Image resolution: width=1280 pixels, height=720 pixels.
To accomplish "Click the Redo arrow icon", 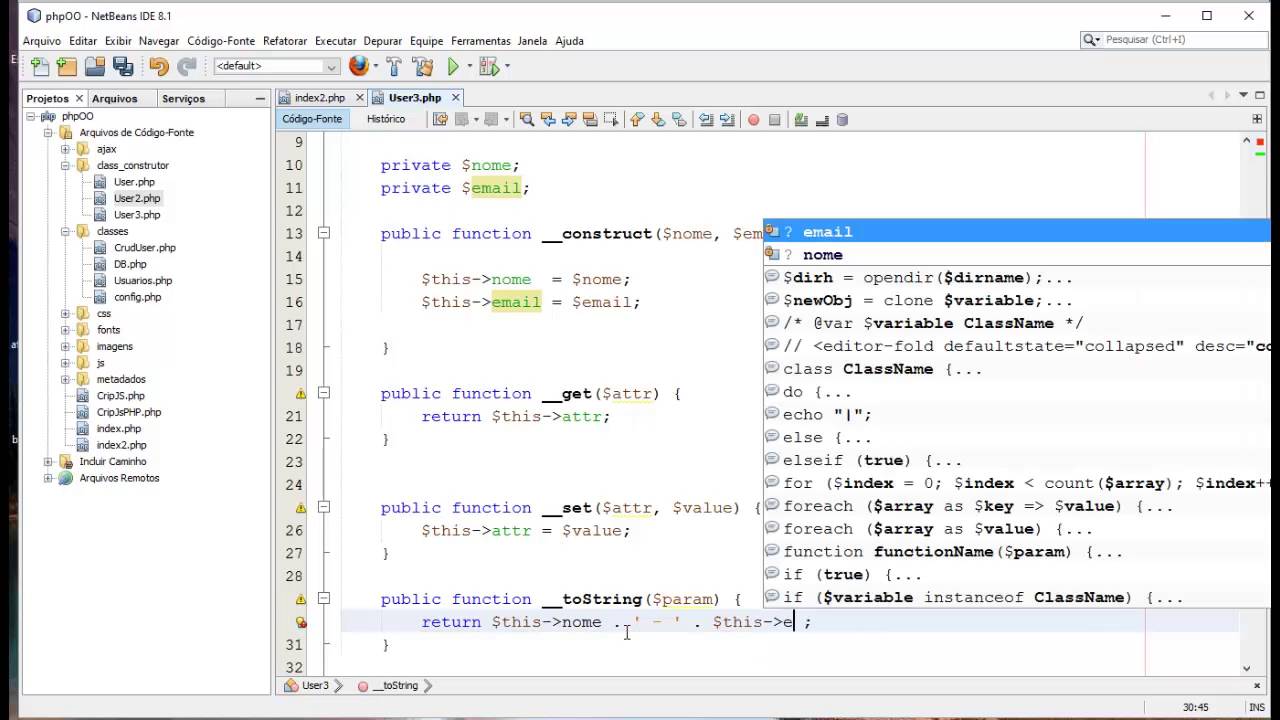I will 186,66.
